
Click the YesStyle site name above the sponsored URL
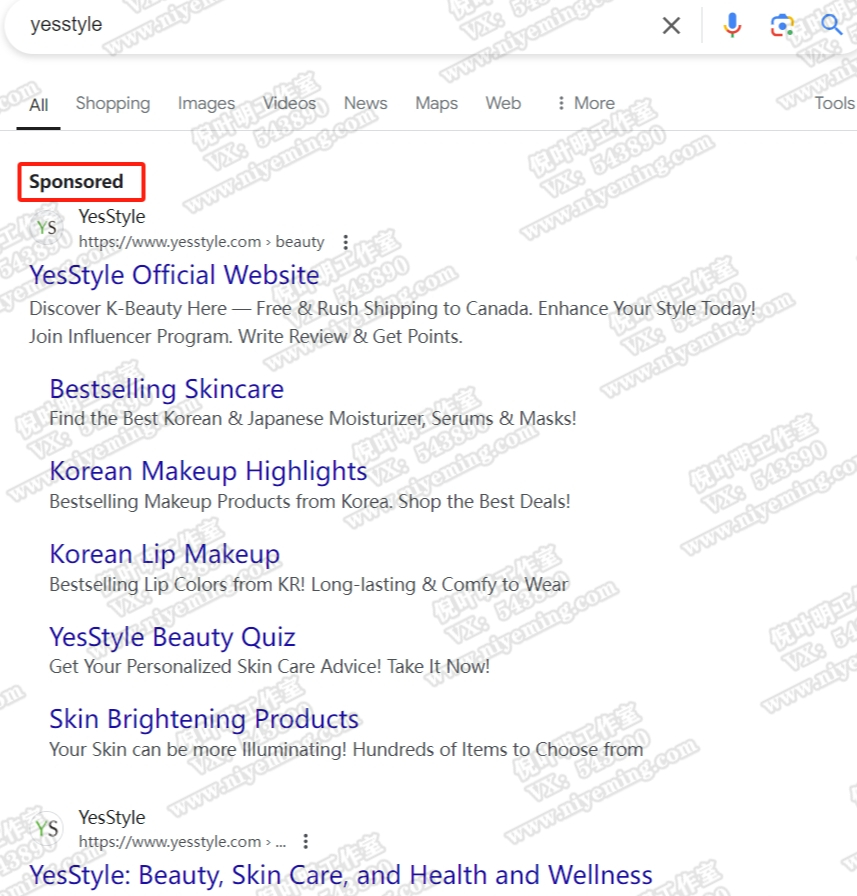(112, 217)
